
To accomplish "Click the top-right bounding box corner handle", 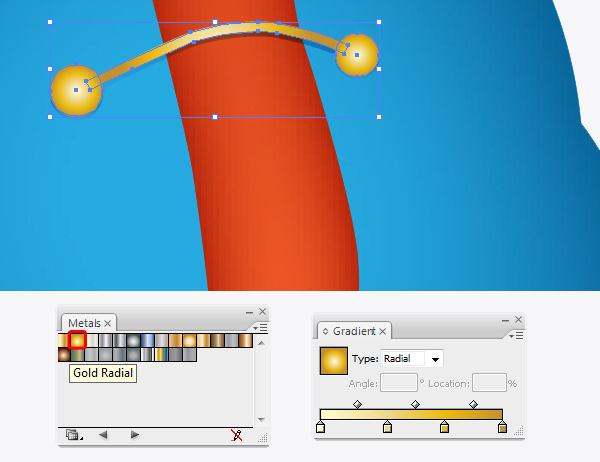I will coord(379,22).
